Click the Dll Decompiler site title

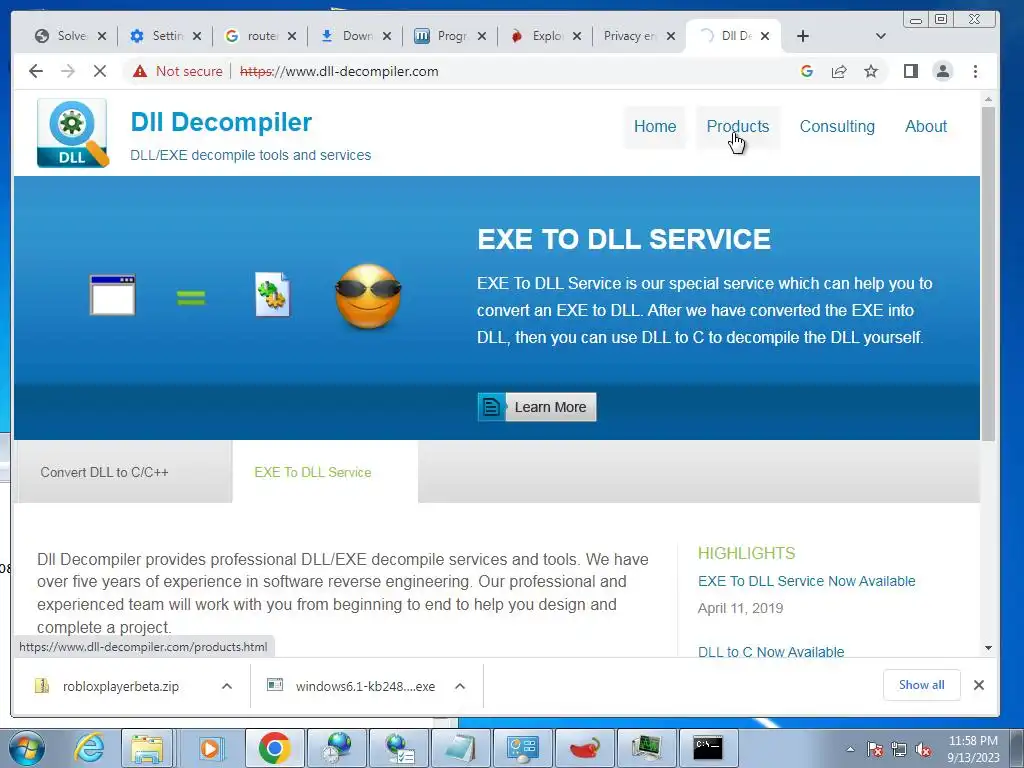221,122
